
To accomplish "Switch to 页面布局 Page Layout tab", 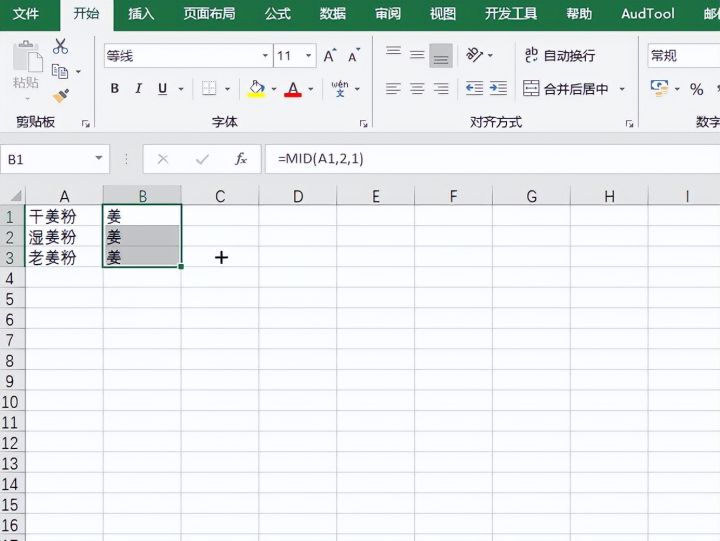I will tap(209, 14).
